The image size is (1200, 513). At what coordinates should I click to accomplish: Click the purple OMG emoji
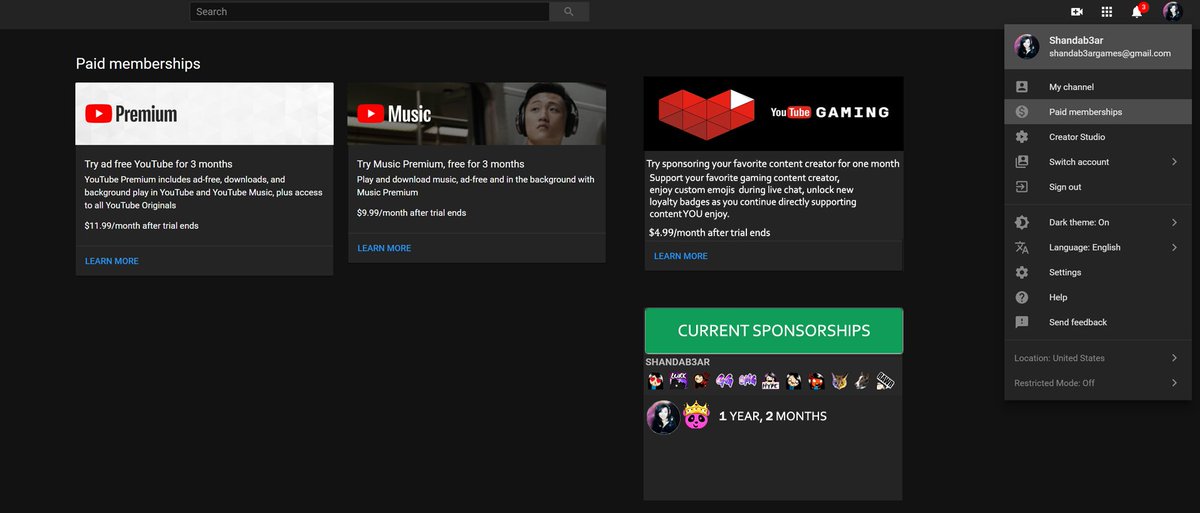pyautogui.click(x=748, y=381)
